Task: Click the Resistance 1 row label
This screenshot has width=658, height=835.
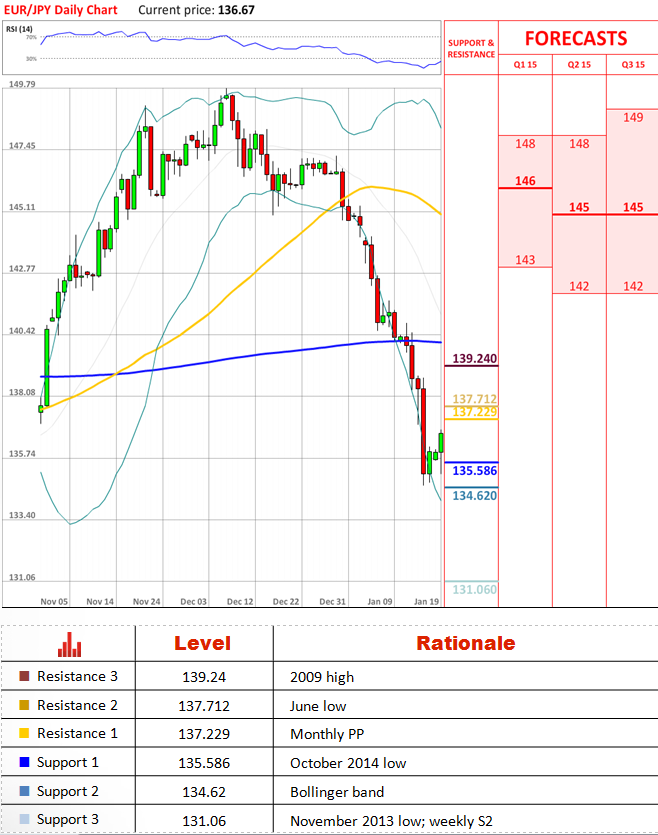Action: (x=77, y=733)
